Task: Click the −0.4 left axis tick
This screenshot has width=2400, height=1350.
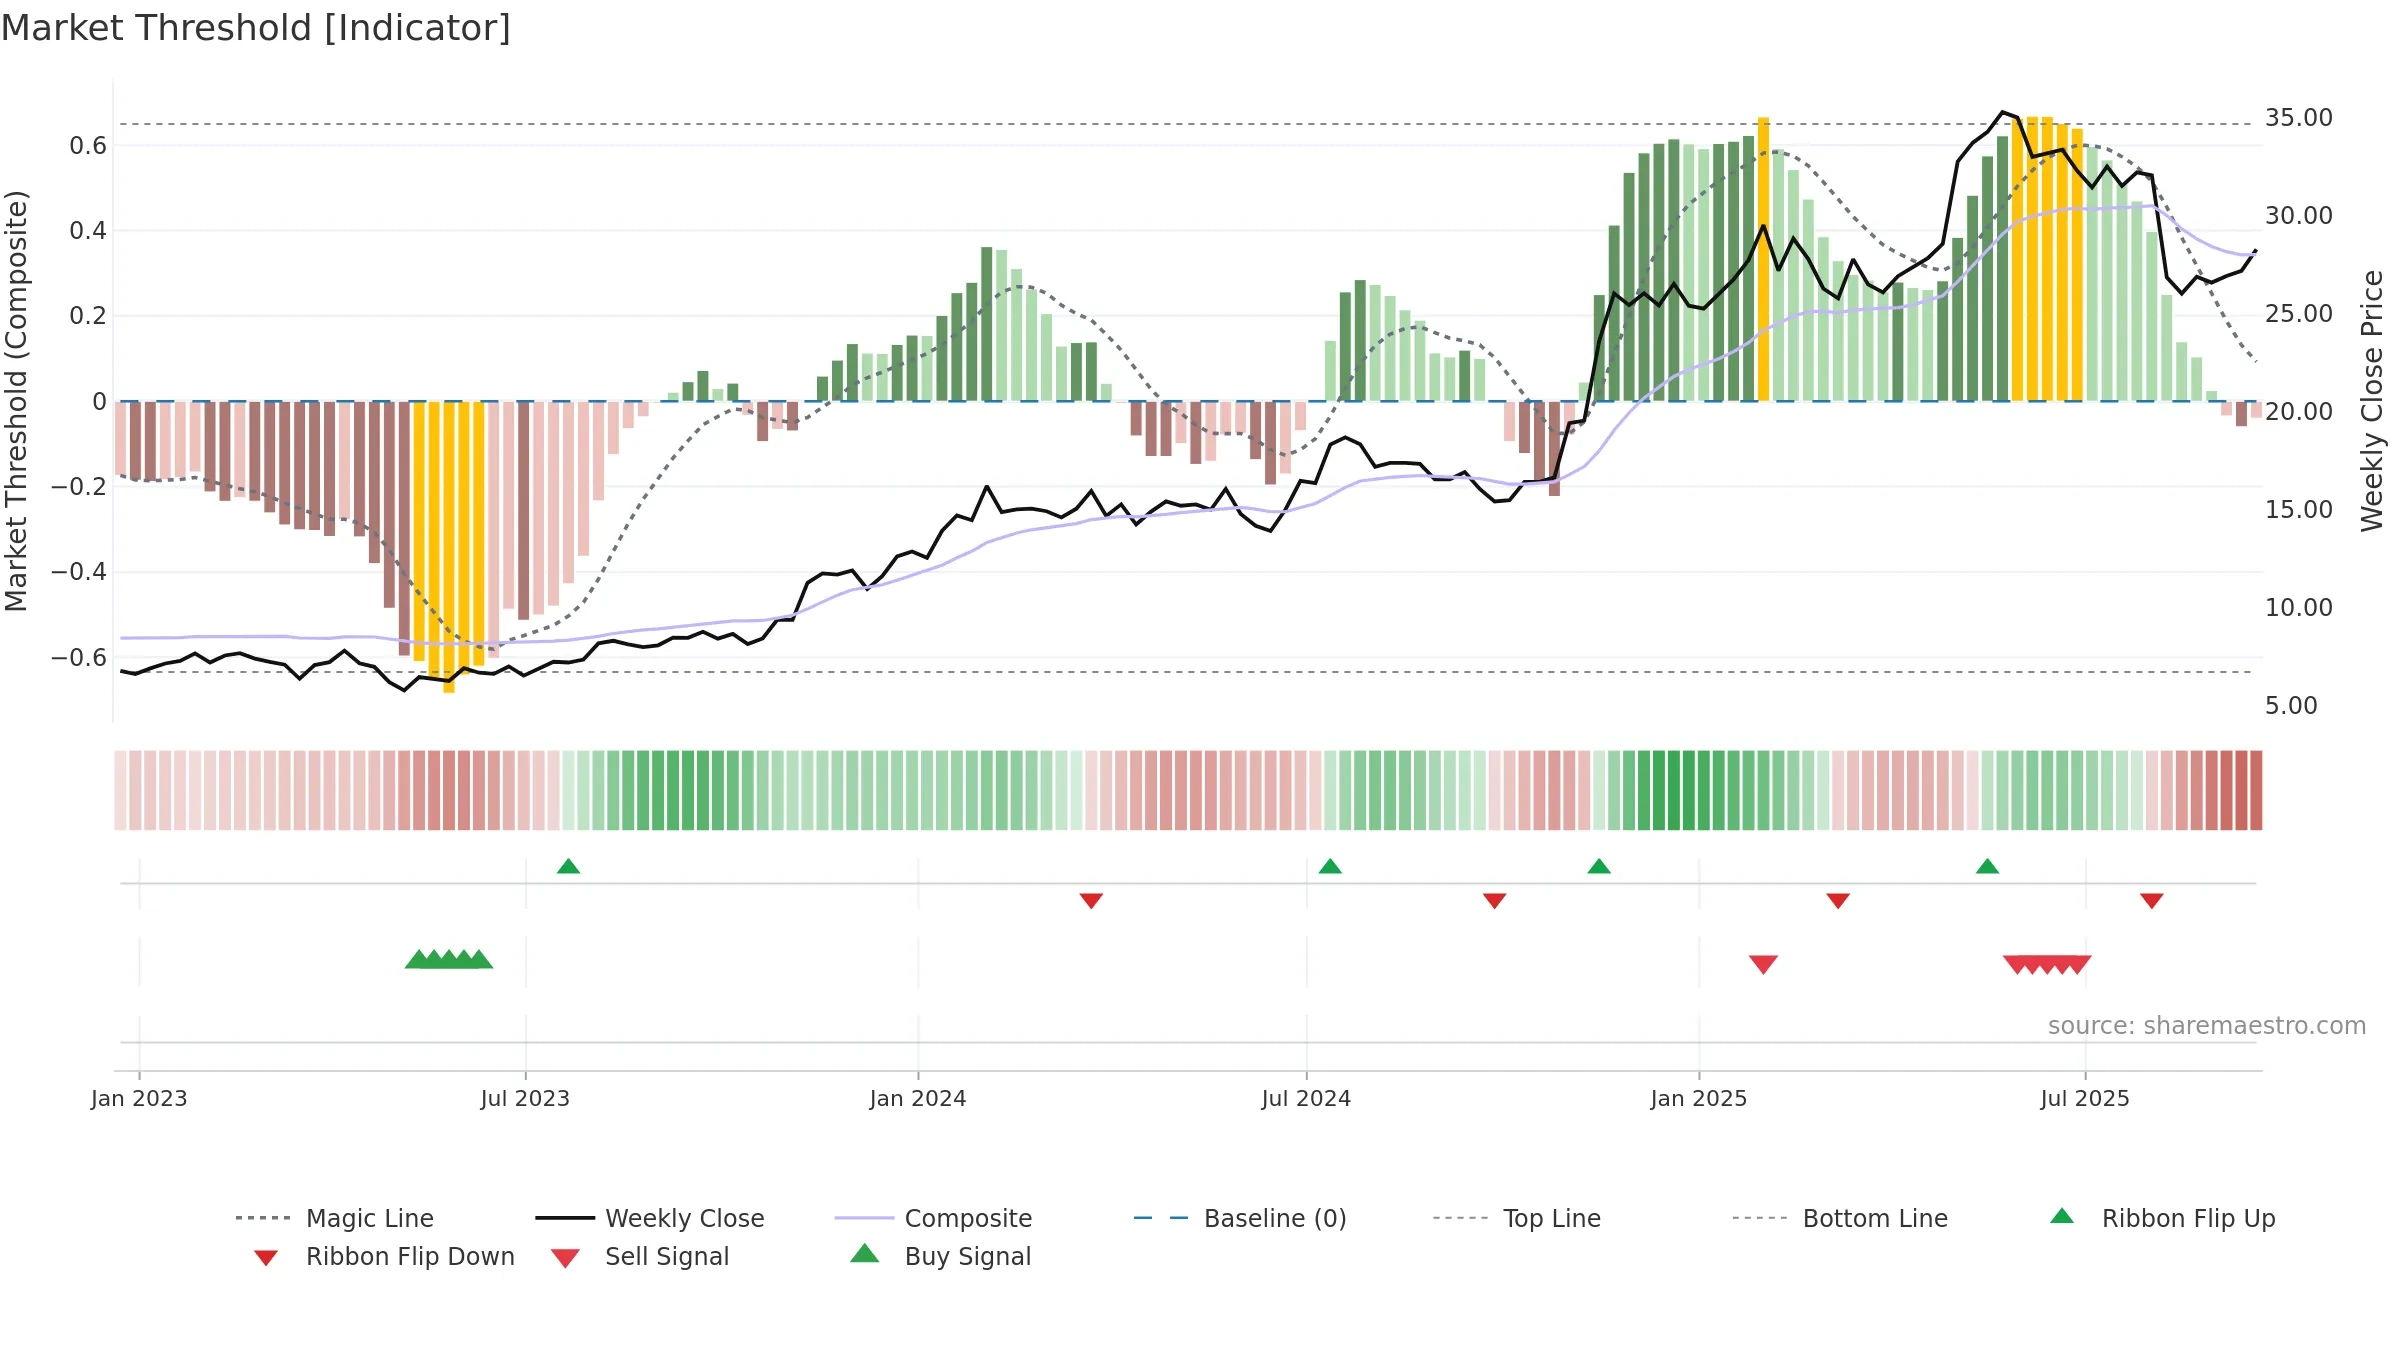Action: [x=79, y=572]
